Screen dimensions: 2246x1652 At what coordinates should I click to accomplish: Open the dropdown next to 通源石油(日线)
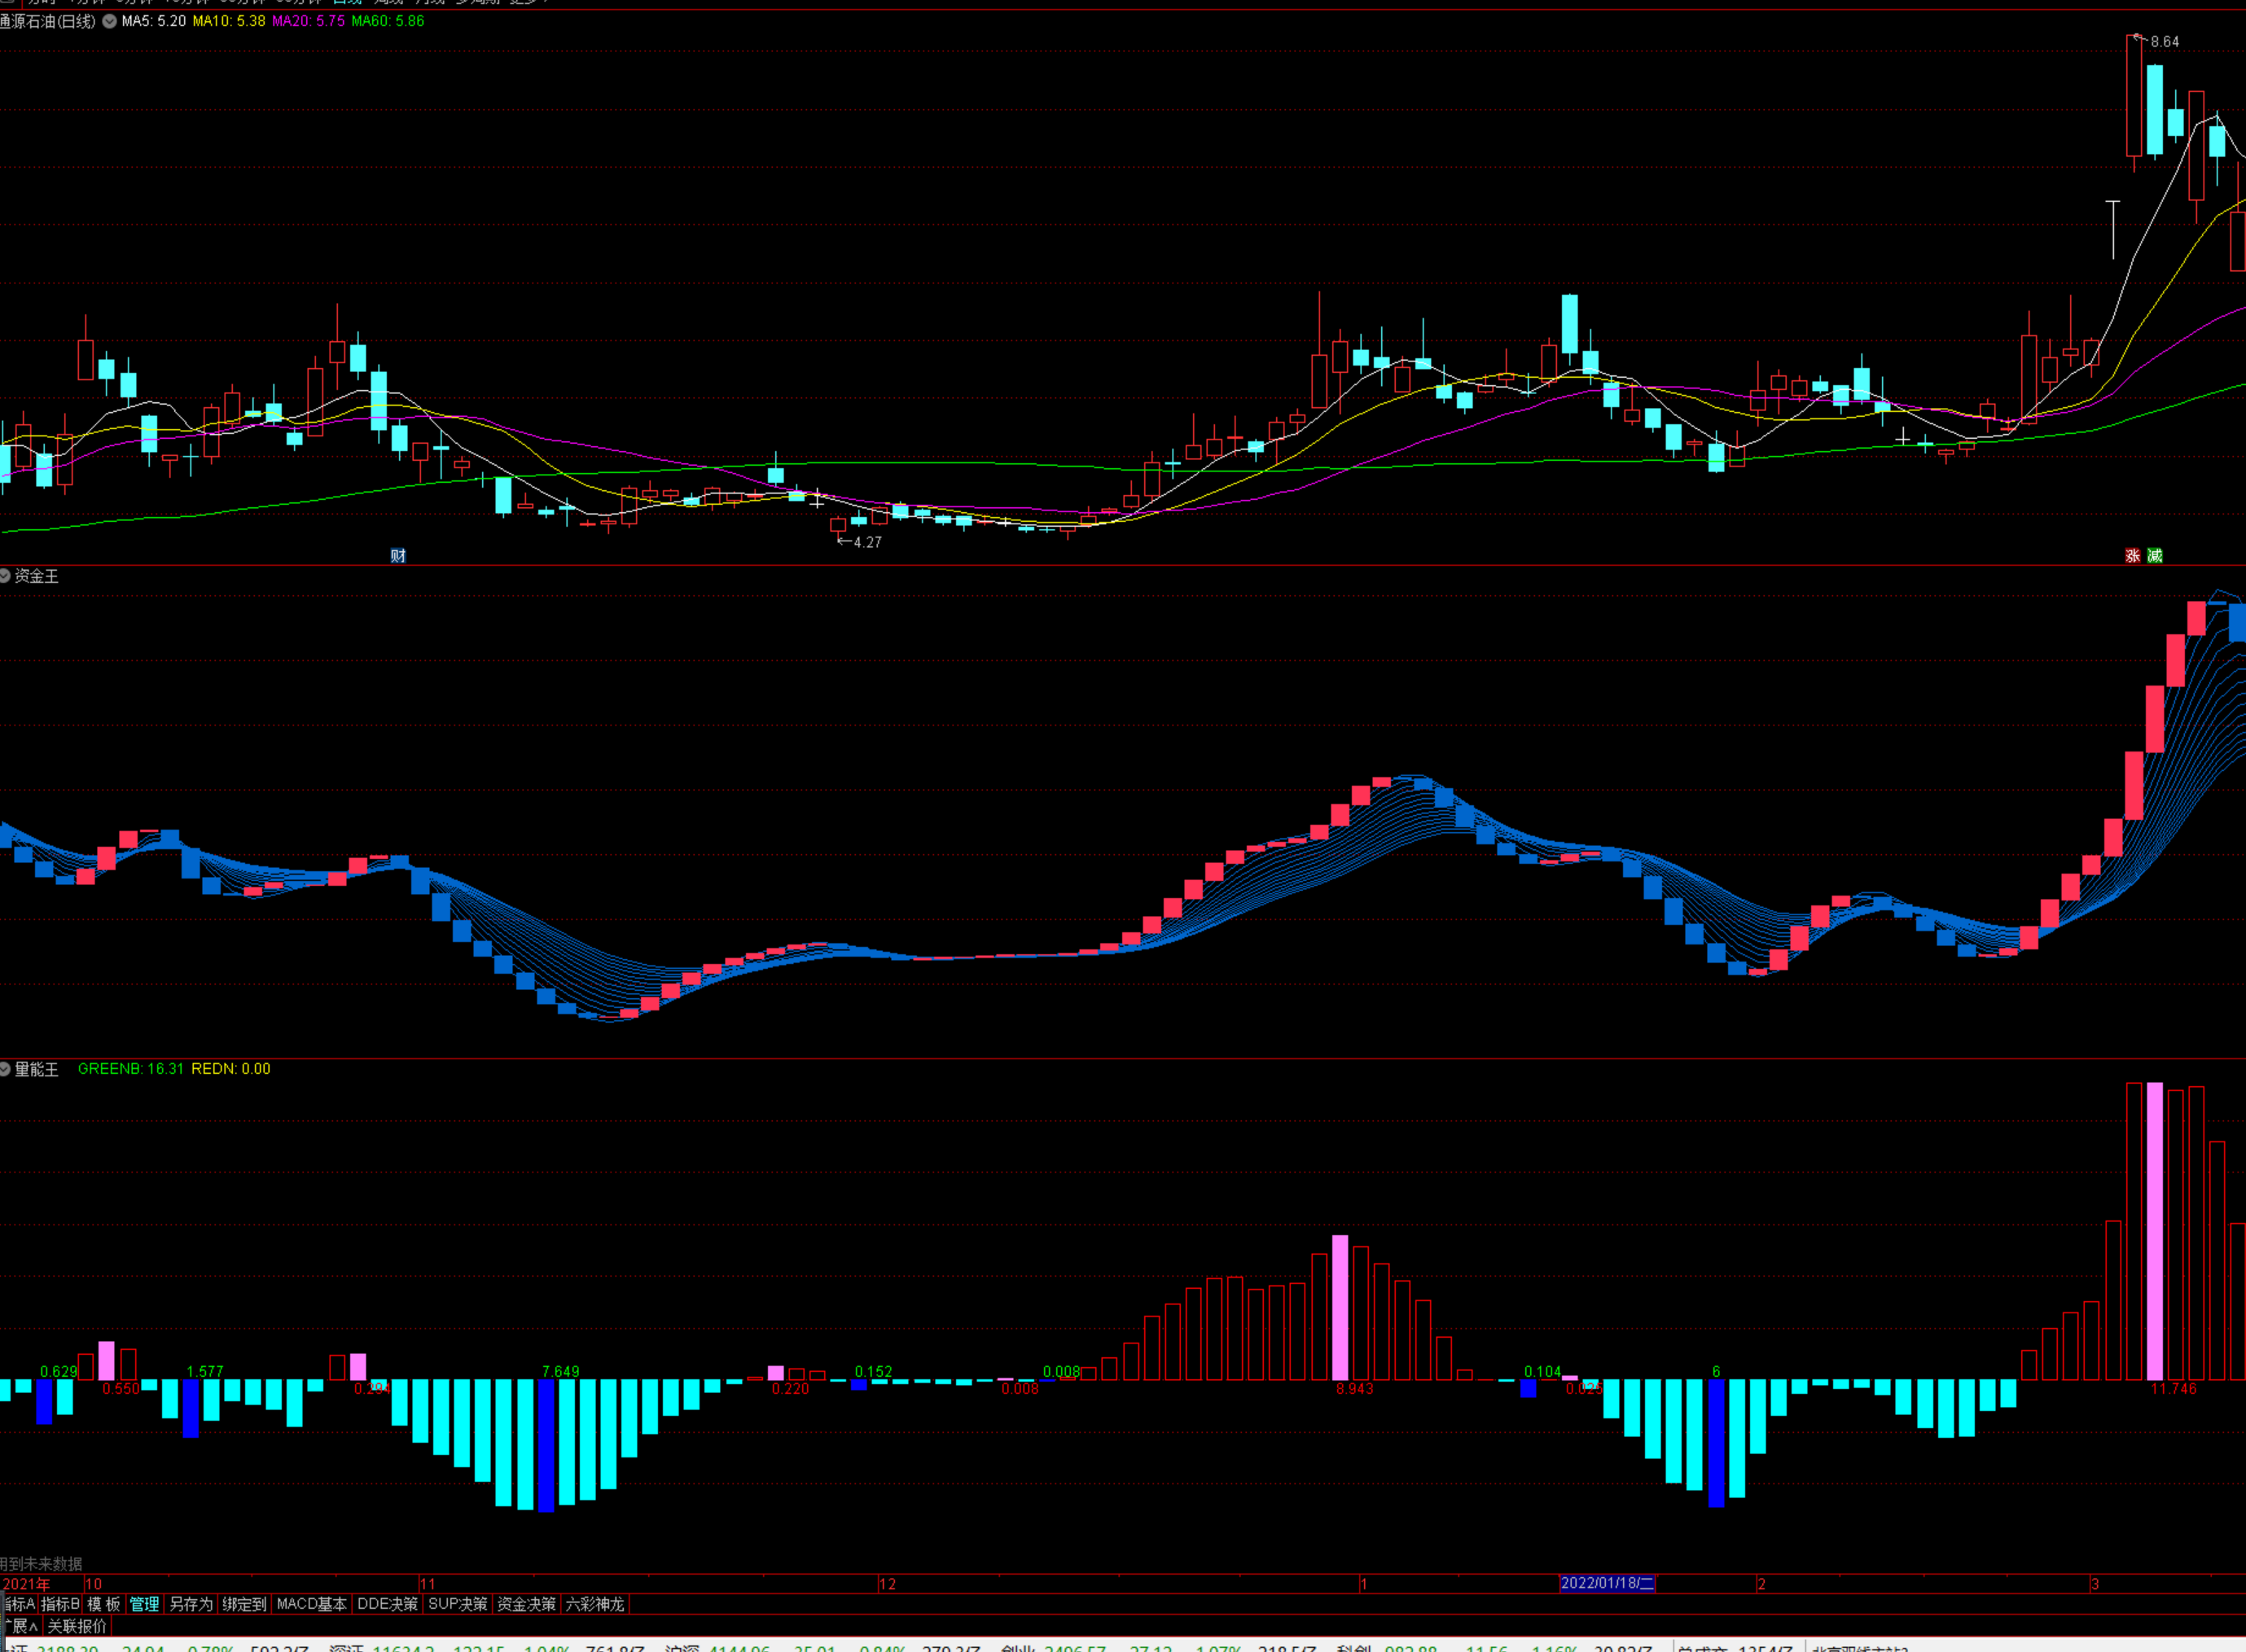109,21
